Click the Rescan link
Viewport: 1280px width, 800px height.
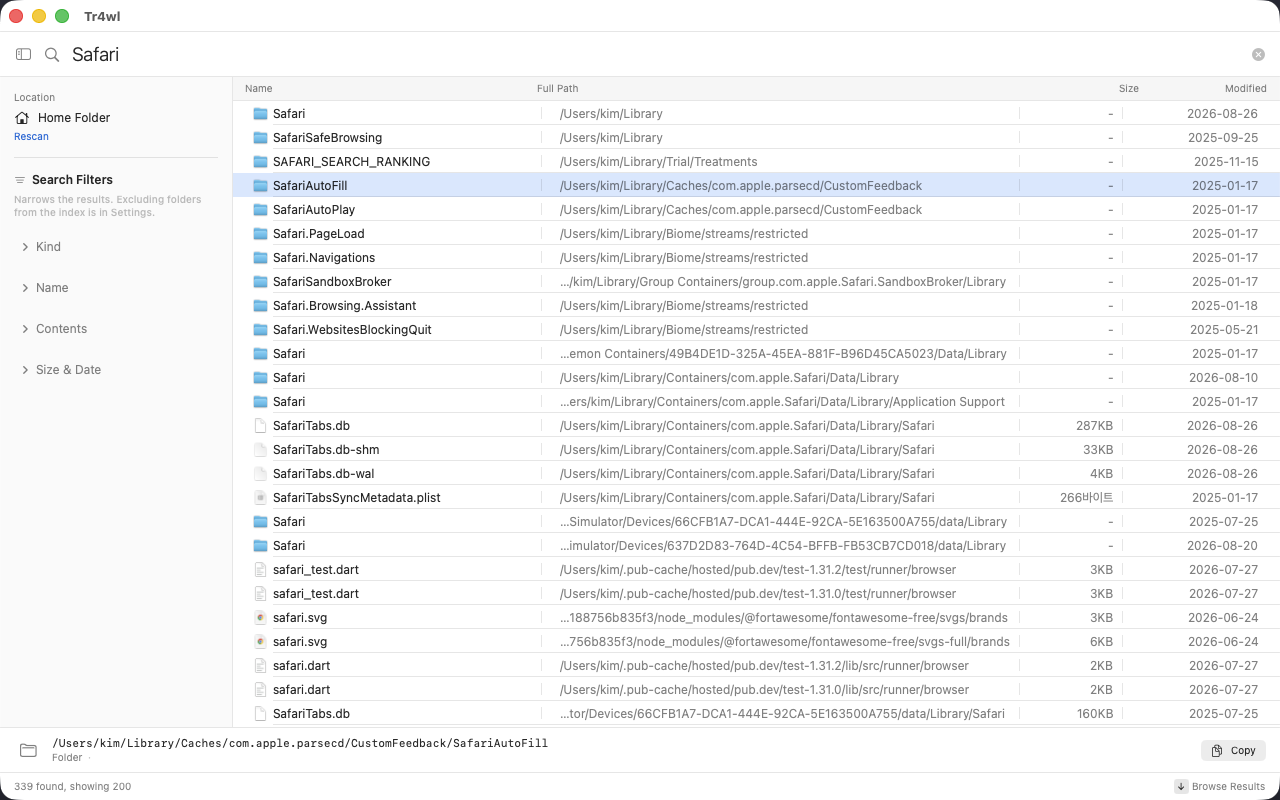pyautogui.click(x=31, y=136)
